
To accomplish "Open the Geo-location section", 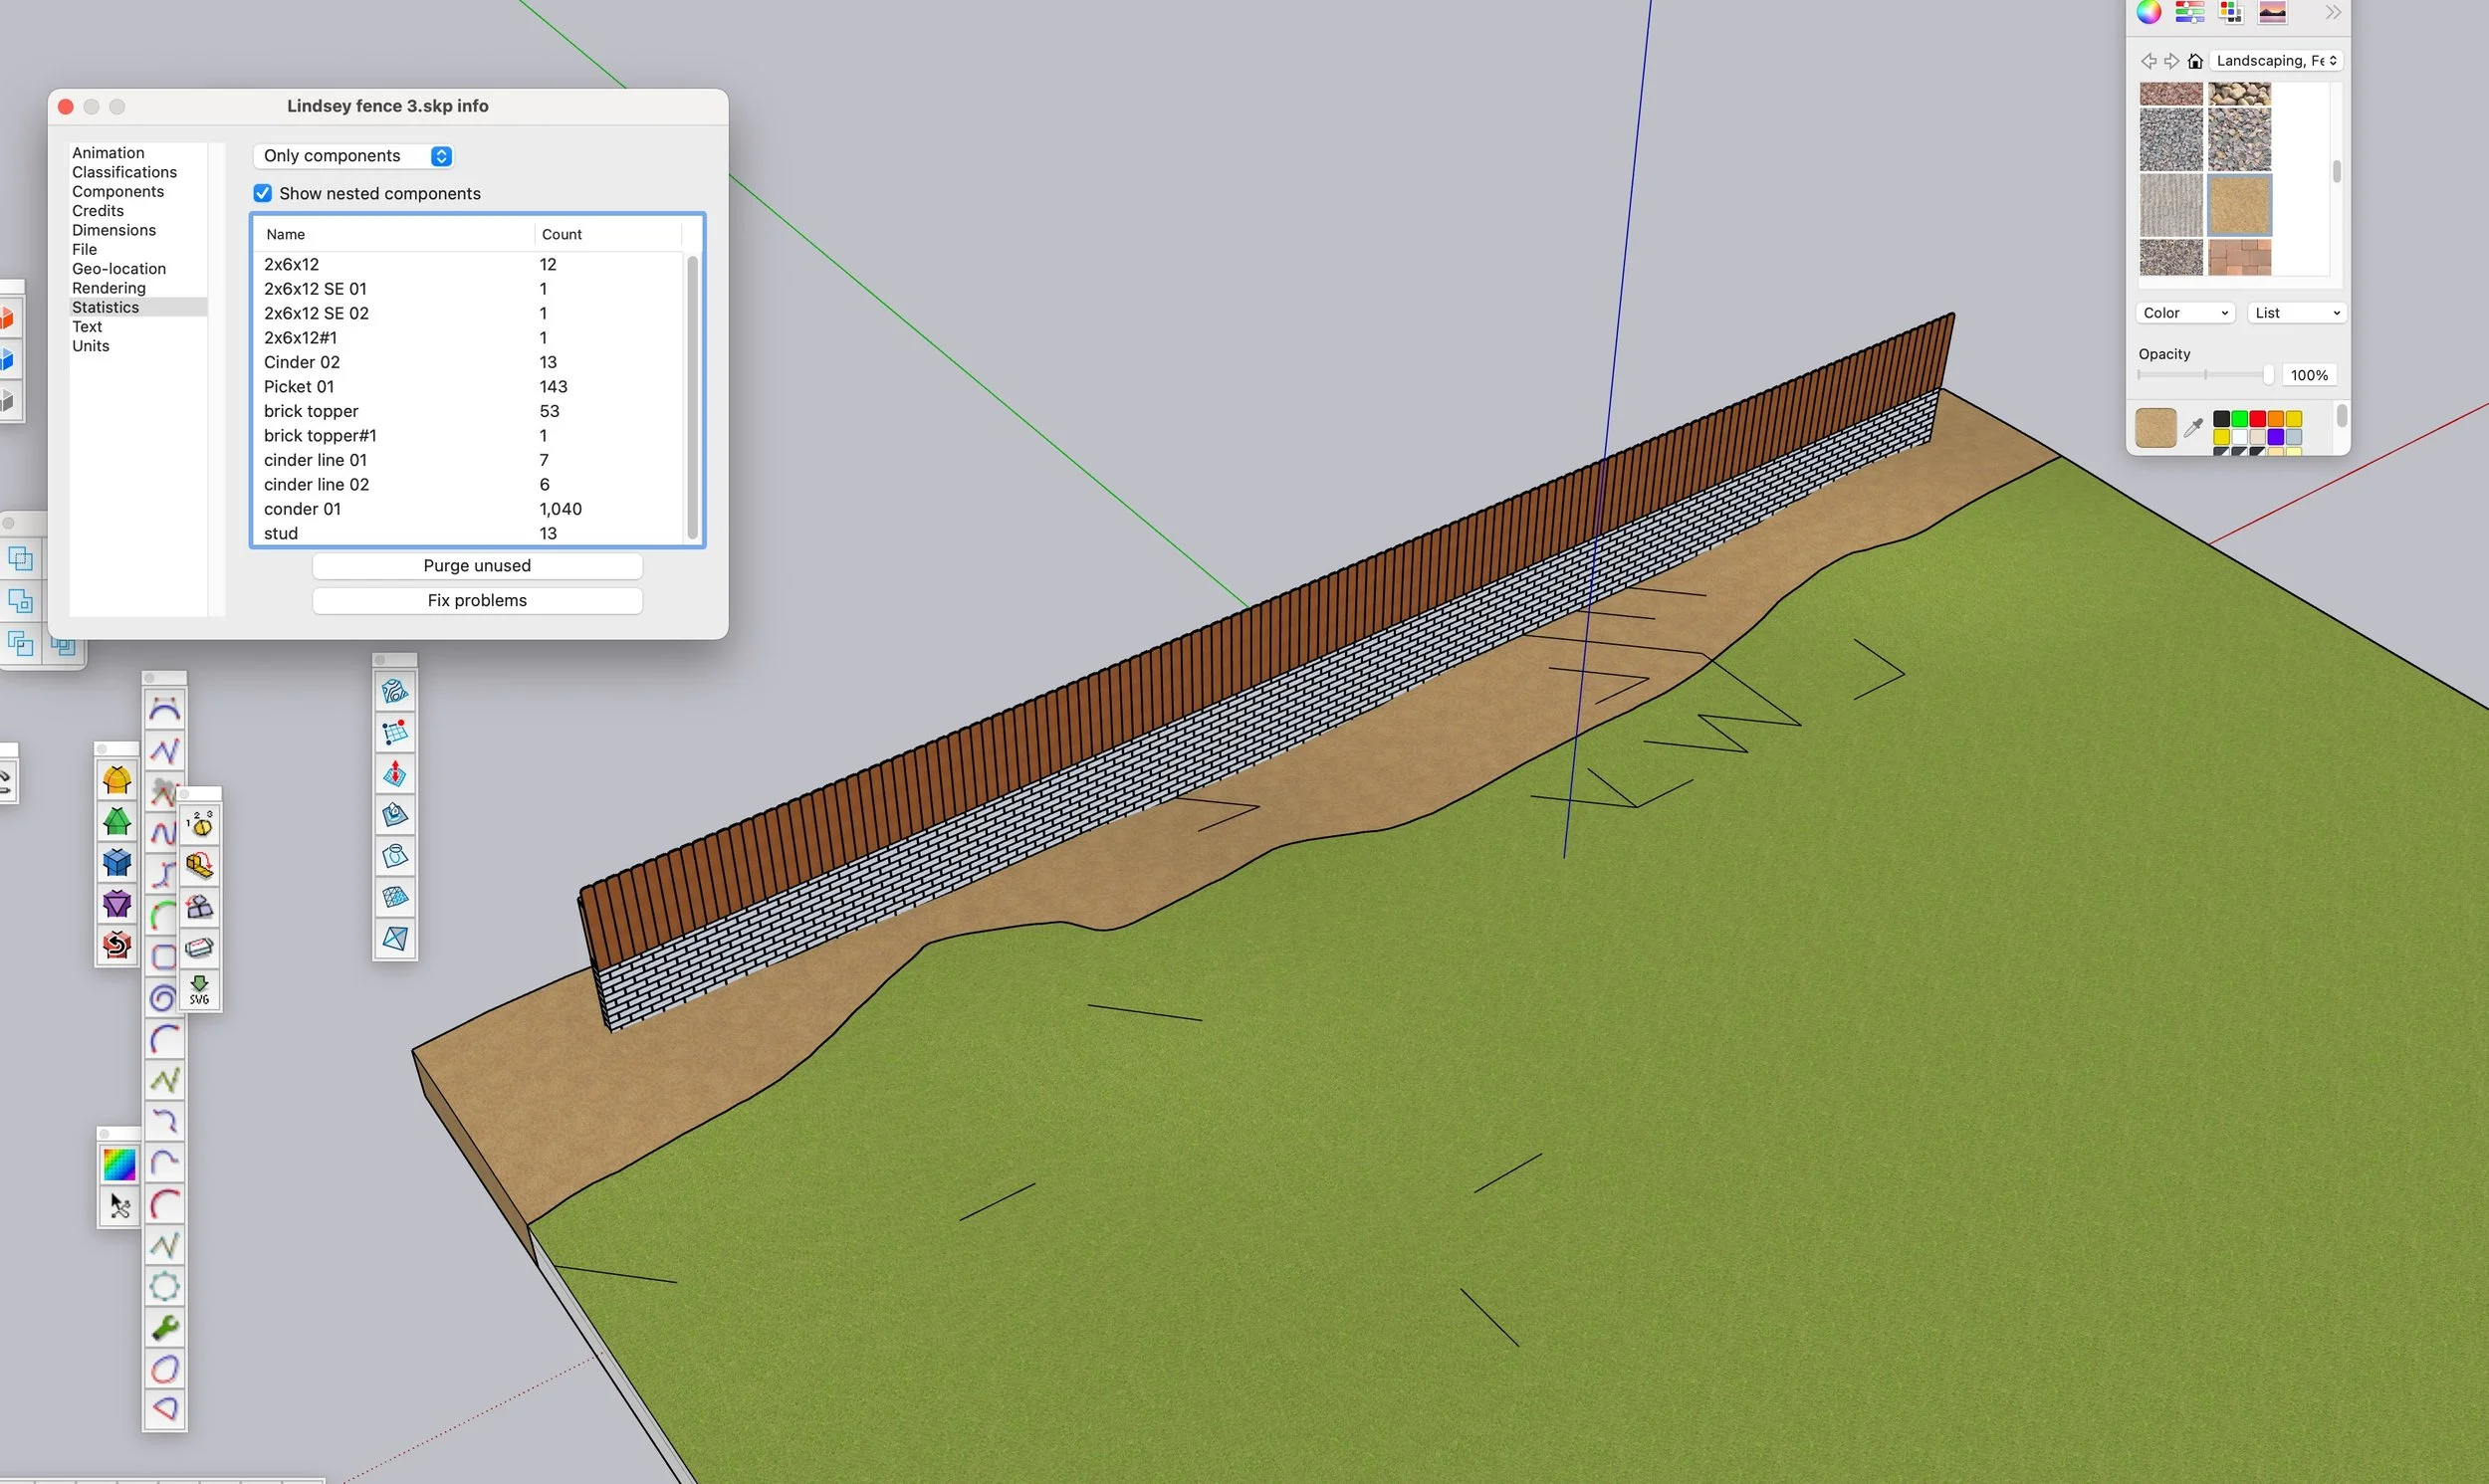I will [x=119, y=269].
